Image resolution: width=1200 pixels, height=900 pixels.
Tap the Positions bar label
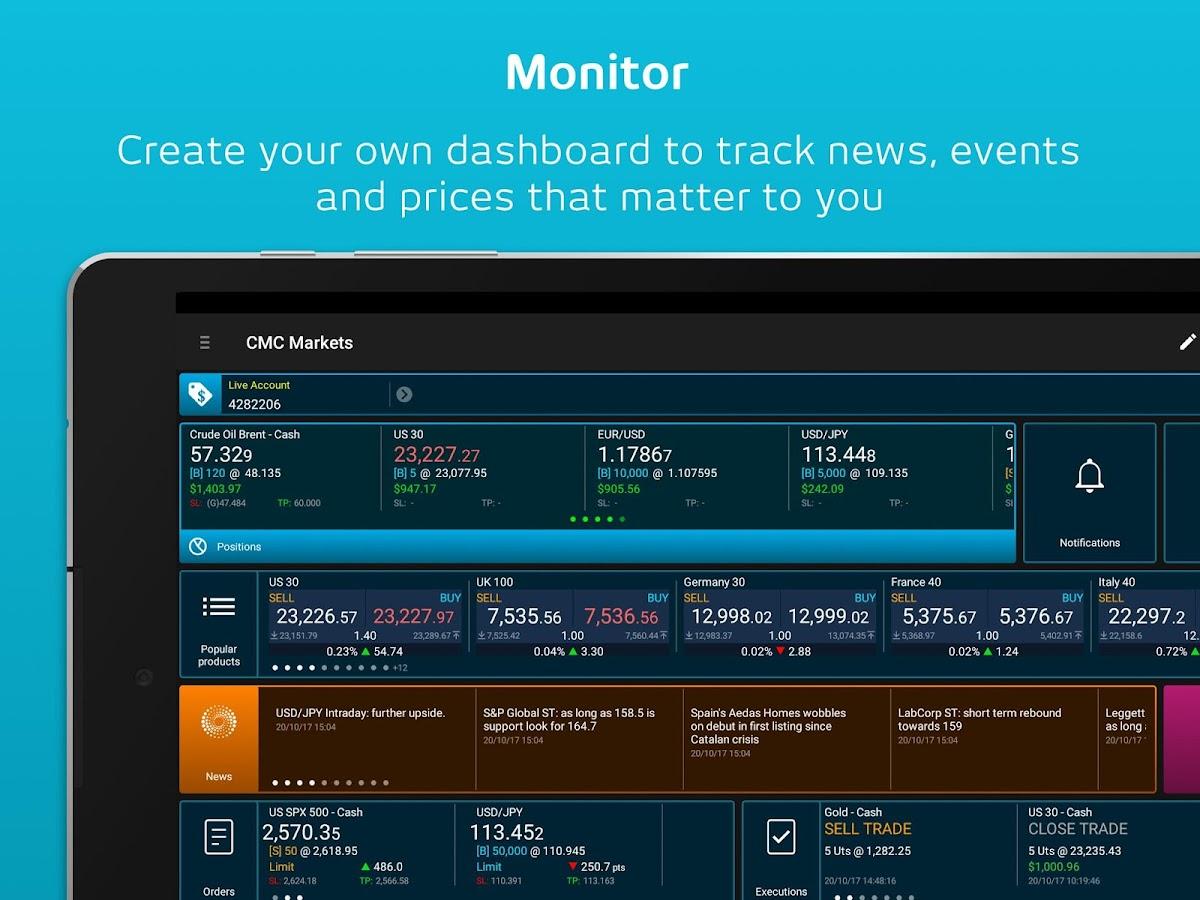[239, 547]
